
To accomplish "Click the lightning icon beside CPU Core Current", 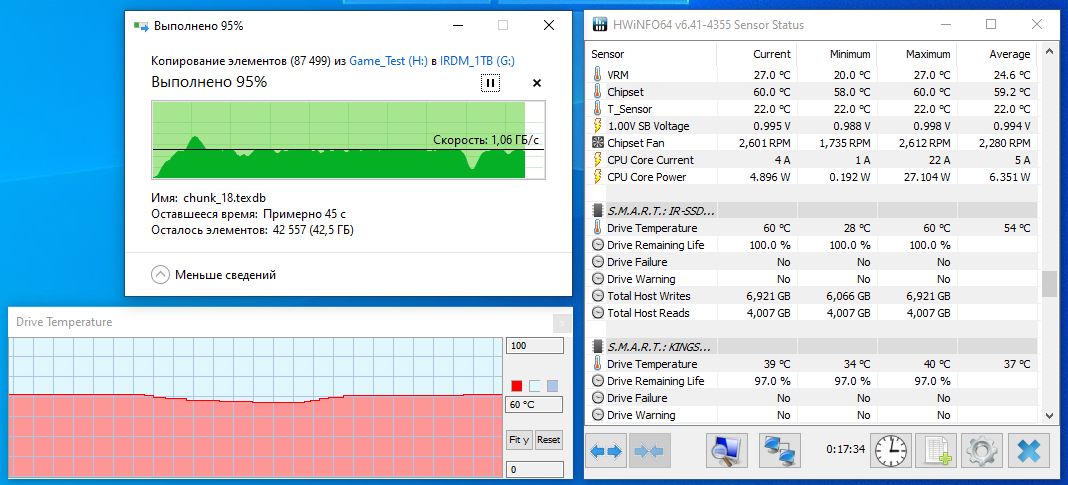I will tap(597, 160).
